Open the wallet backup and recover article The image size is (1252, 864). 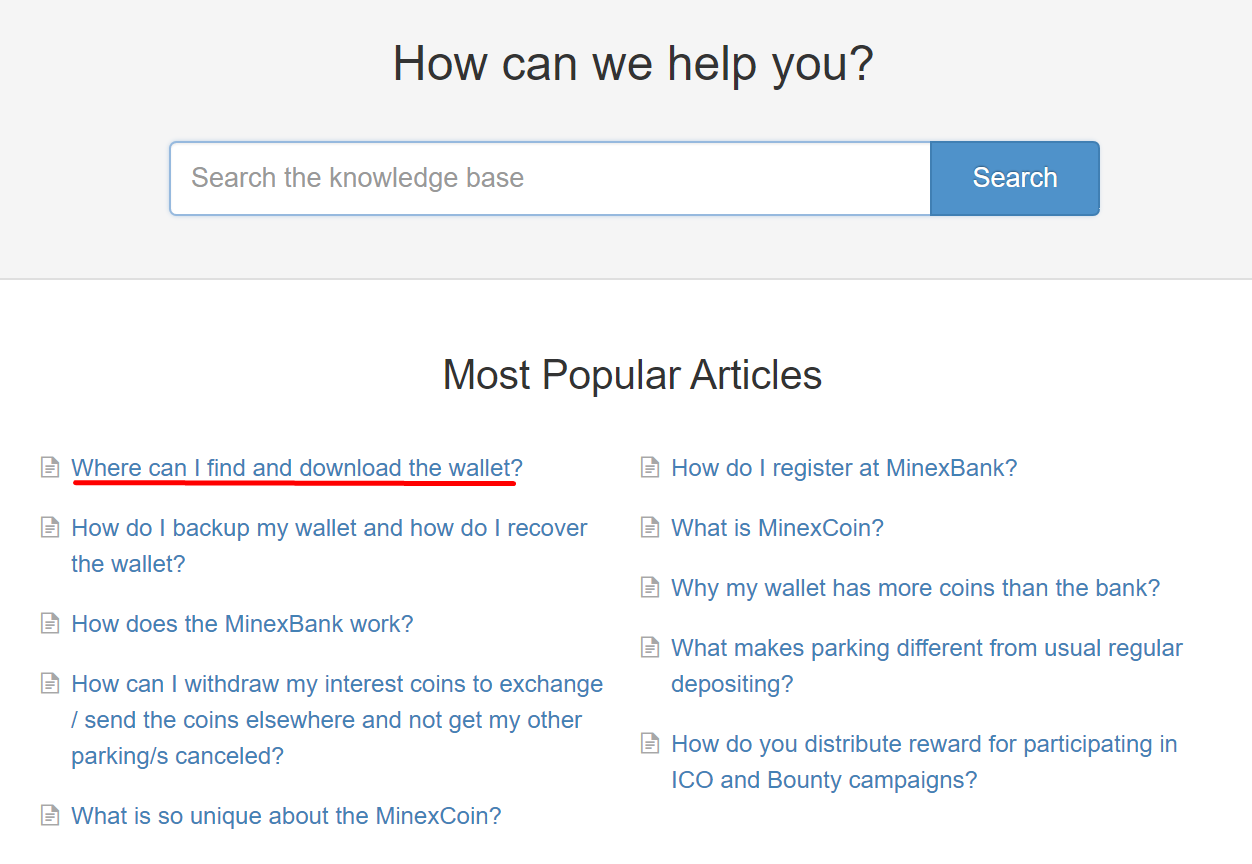[x=329, y=528]
